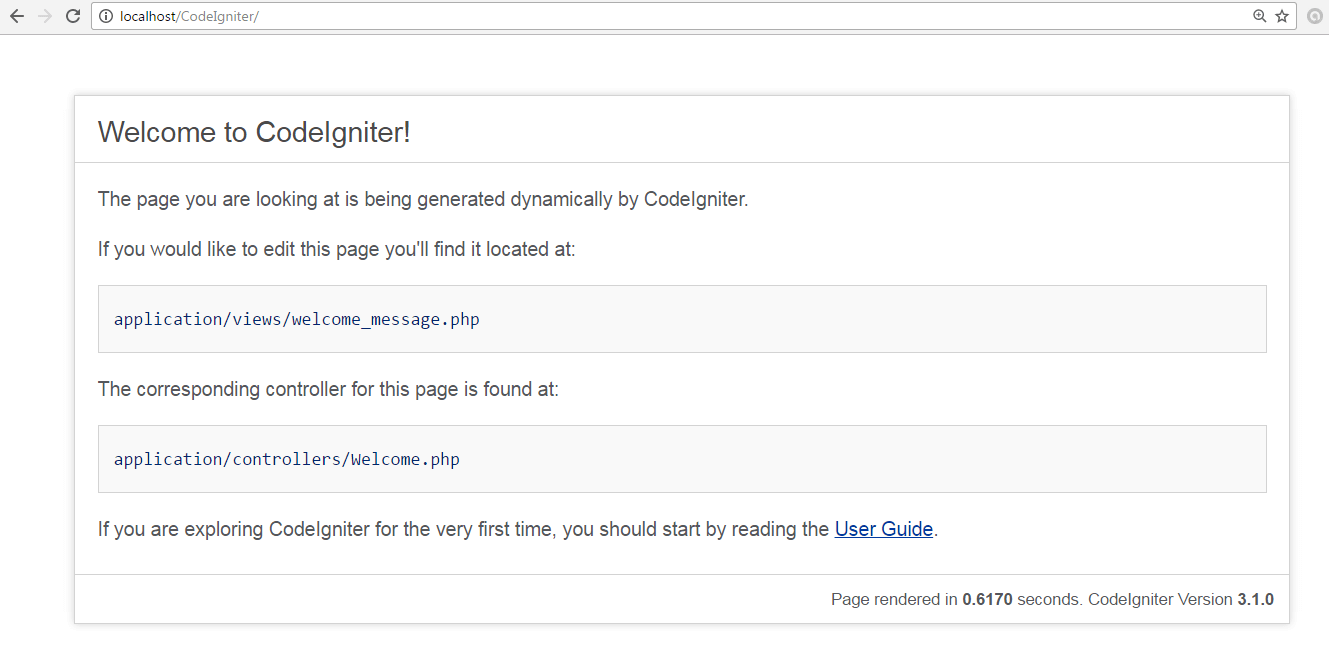Click the application/views/welcome_message.php code path
The width and height of the screenshot is (1329, 664).
[x=297, y=320]
